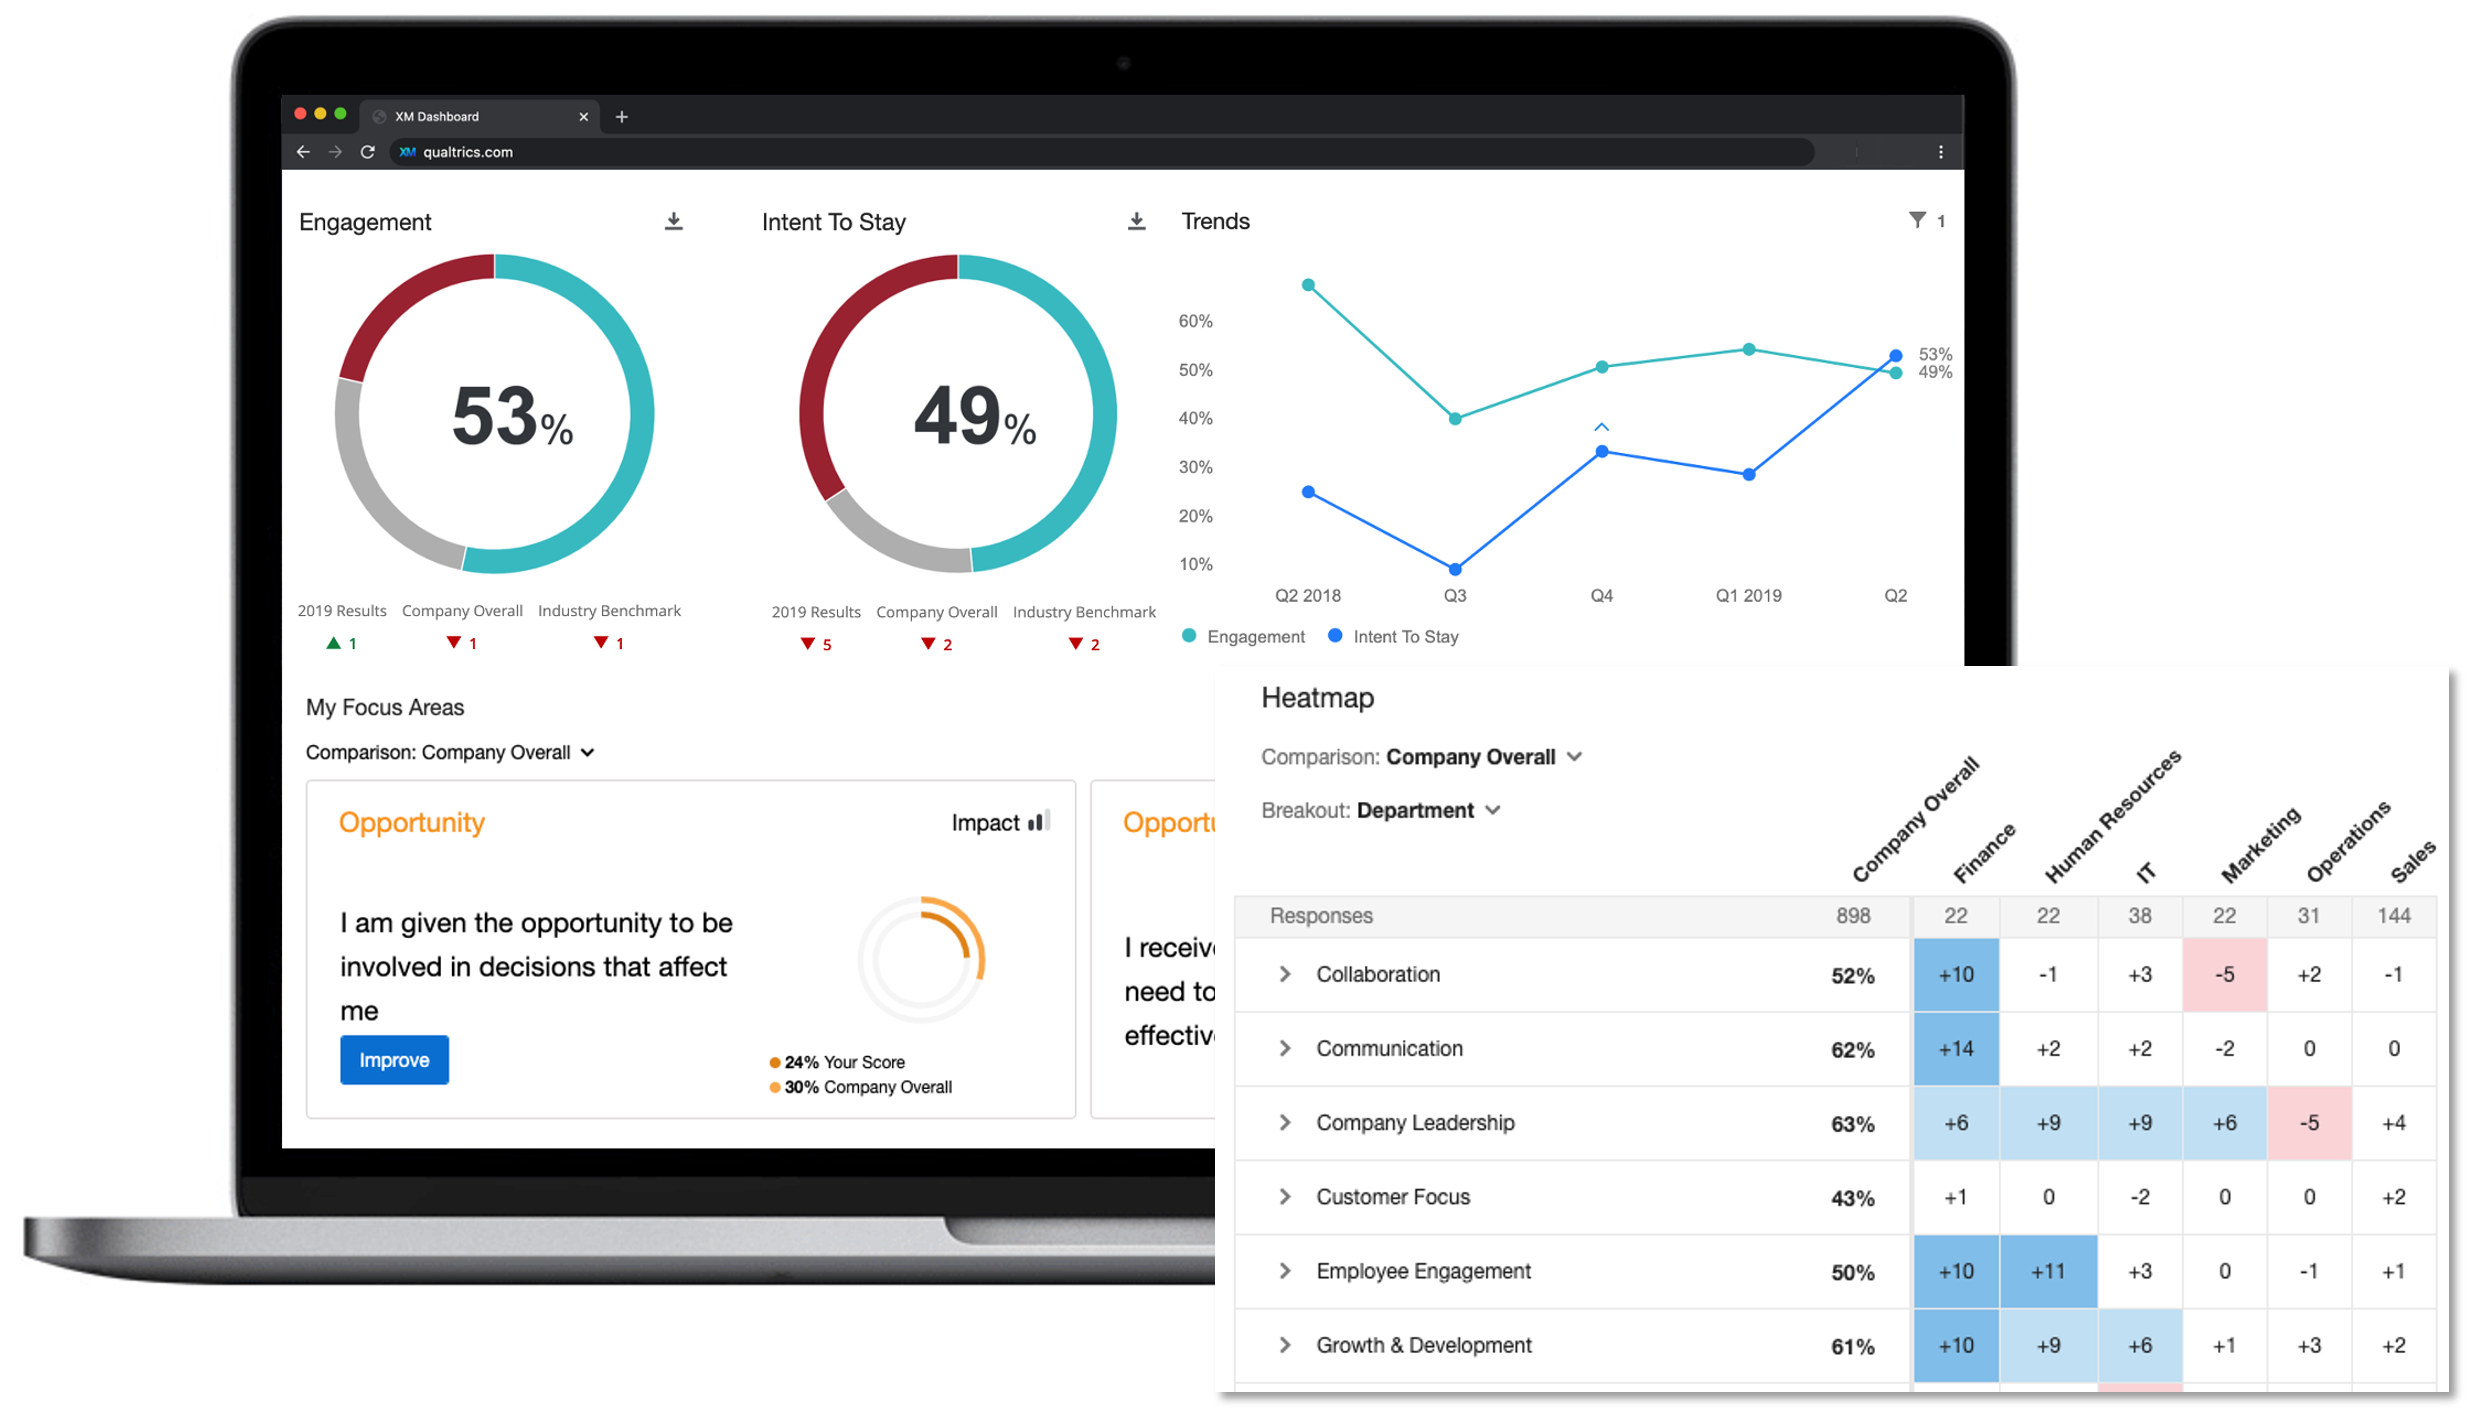2484x1412 pixels.
Task: Reload the qualtrics.com page
Action: [367, 152]
